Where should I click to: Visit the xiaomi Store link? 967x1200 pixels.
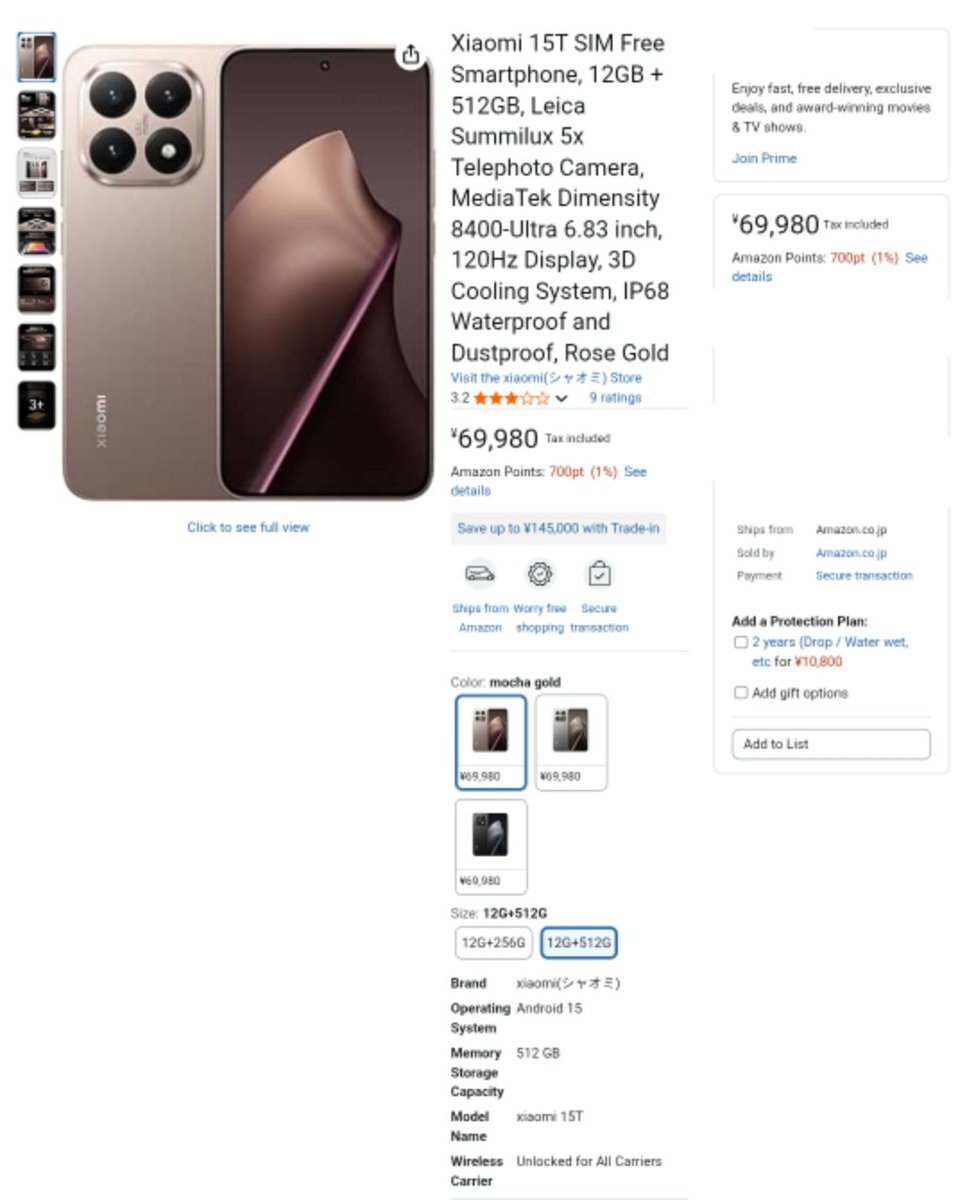pos(546,378)
